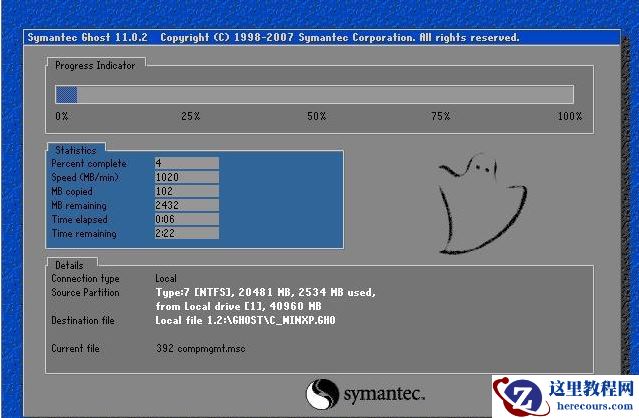Click the Percent complete label
This screenshot has width=639, height=418.
coord(89,163)
